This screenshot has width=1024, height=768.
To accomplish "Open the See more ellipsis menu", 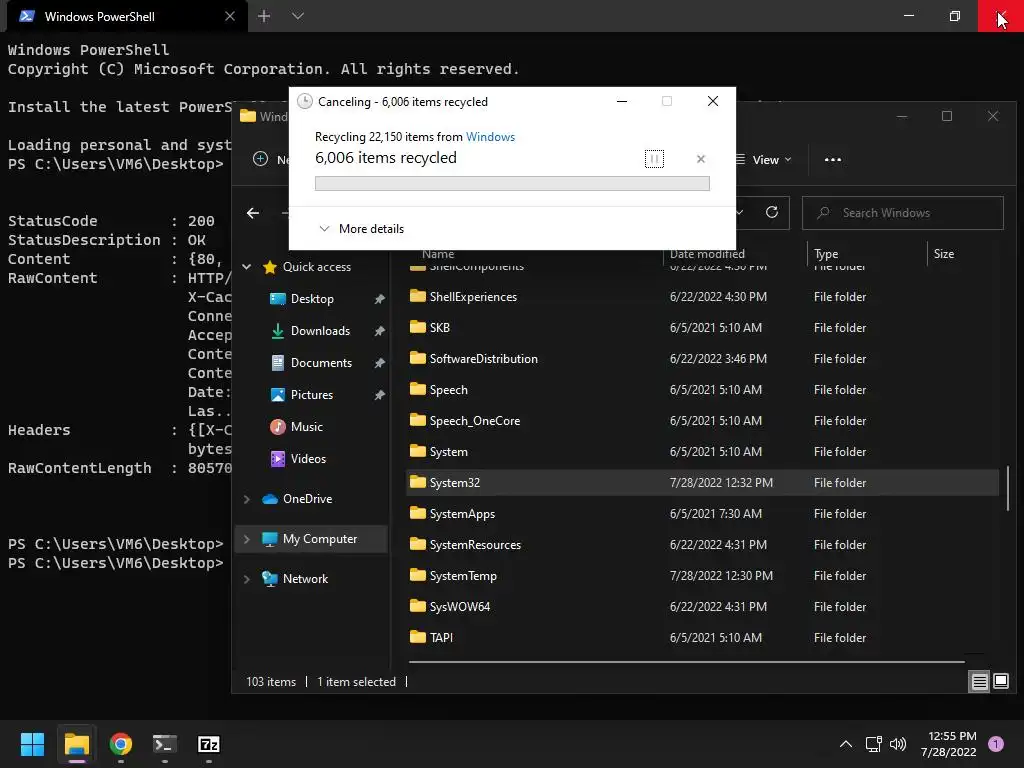I will click(x=833, y=160).
